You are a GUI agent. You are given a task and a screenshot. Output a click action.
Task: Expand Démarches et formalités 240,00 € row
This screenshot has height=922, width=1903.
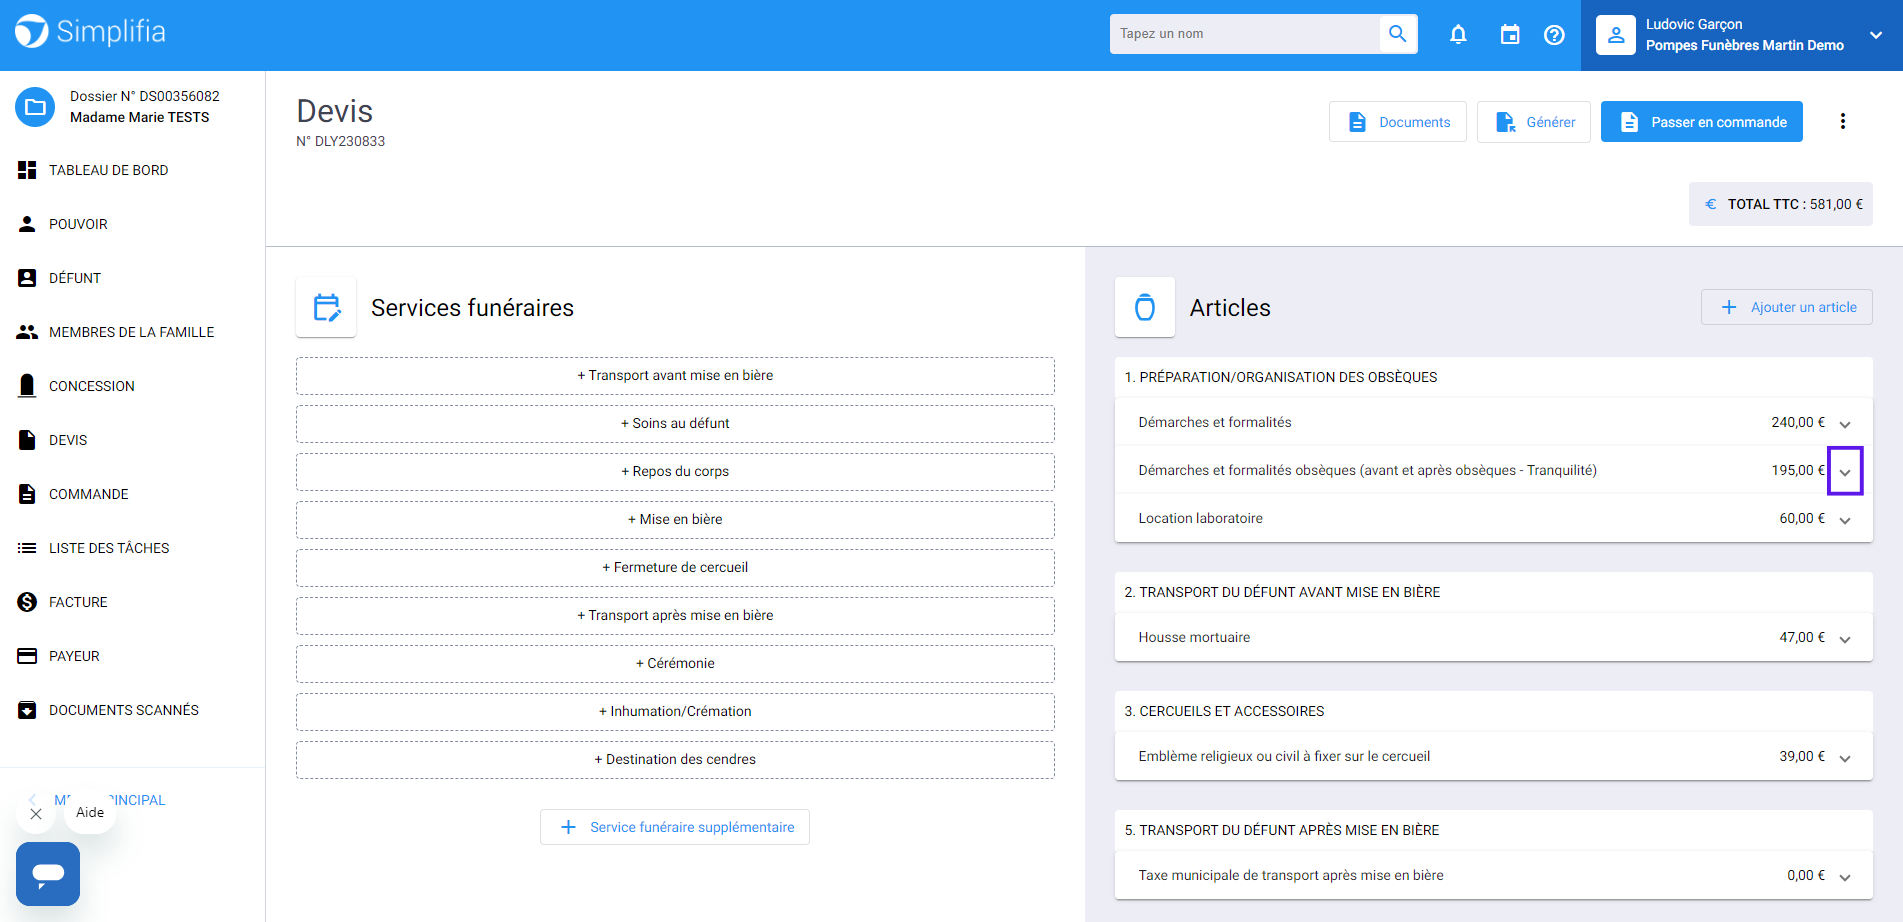tap(1845, 424)
